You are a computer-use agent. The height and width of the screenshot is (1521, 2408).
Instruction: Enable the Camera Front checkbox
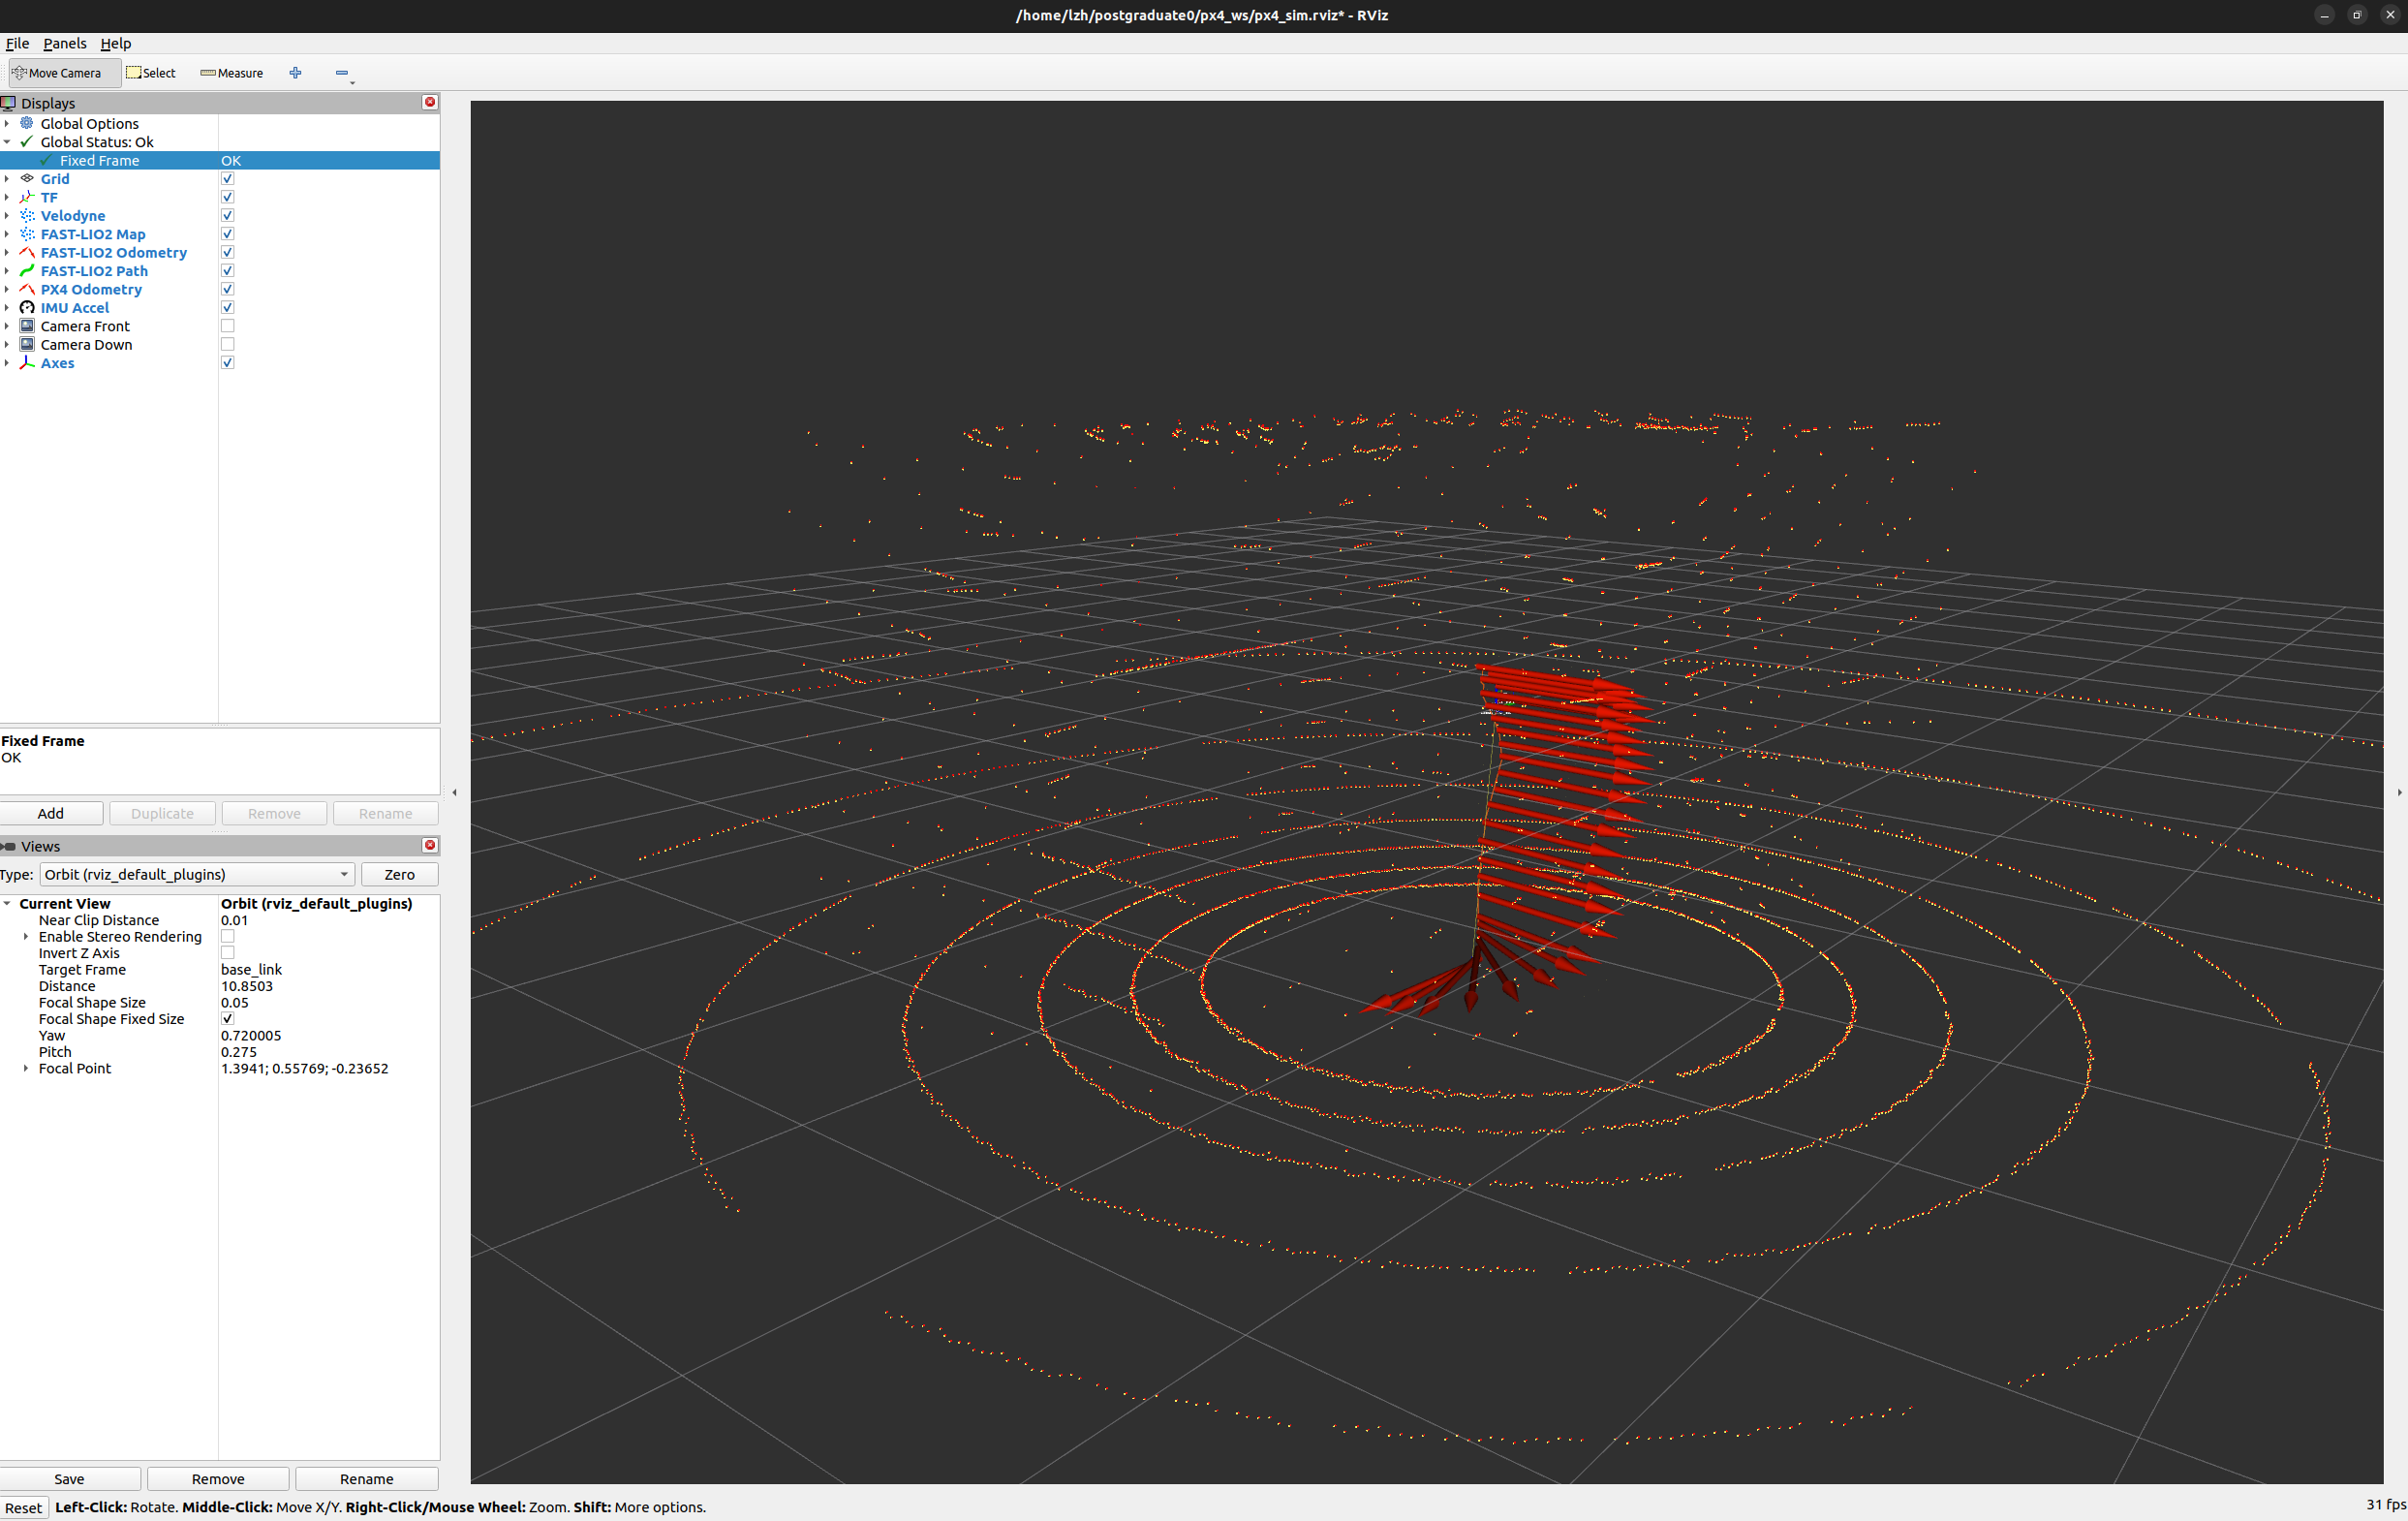[x=227, y=326]
